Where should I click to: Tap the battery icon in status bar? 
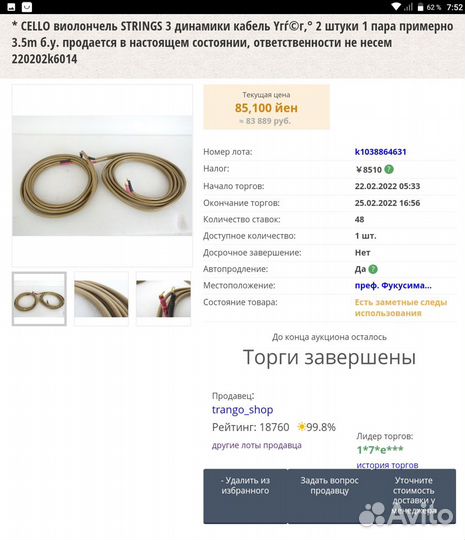tap(420, 7)
